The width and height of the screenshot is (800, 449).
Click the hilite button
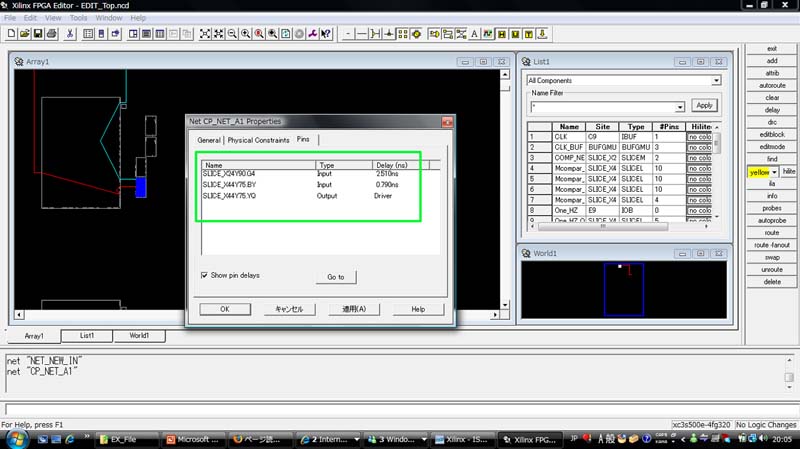click(x=789, y=171)
